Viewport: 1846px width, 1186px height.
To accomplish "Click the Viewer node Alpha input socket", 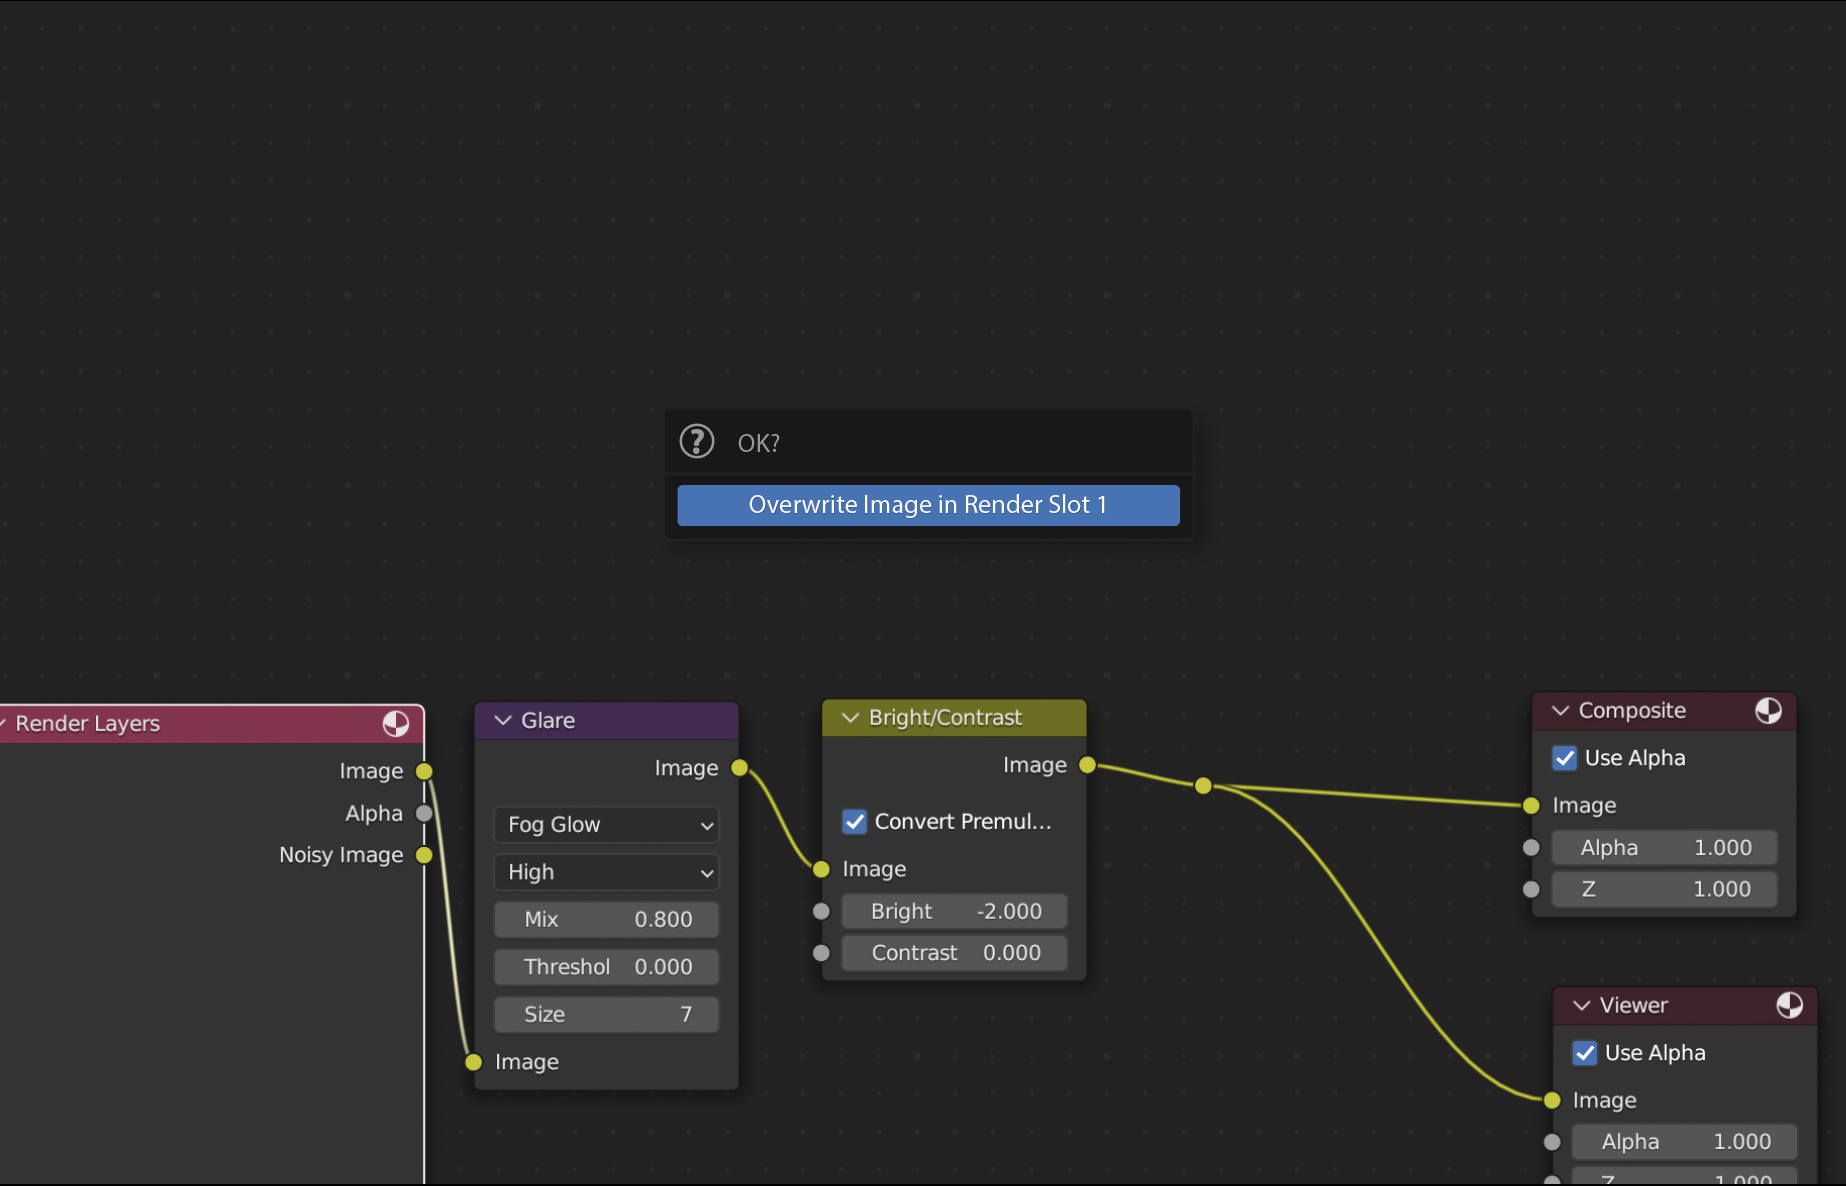I will click(x=1552, y=1142).
